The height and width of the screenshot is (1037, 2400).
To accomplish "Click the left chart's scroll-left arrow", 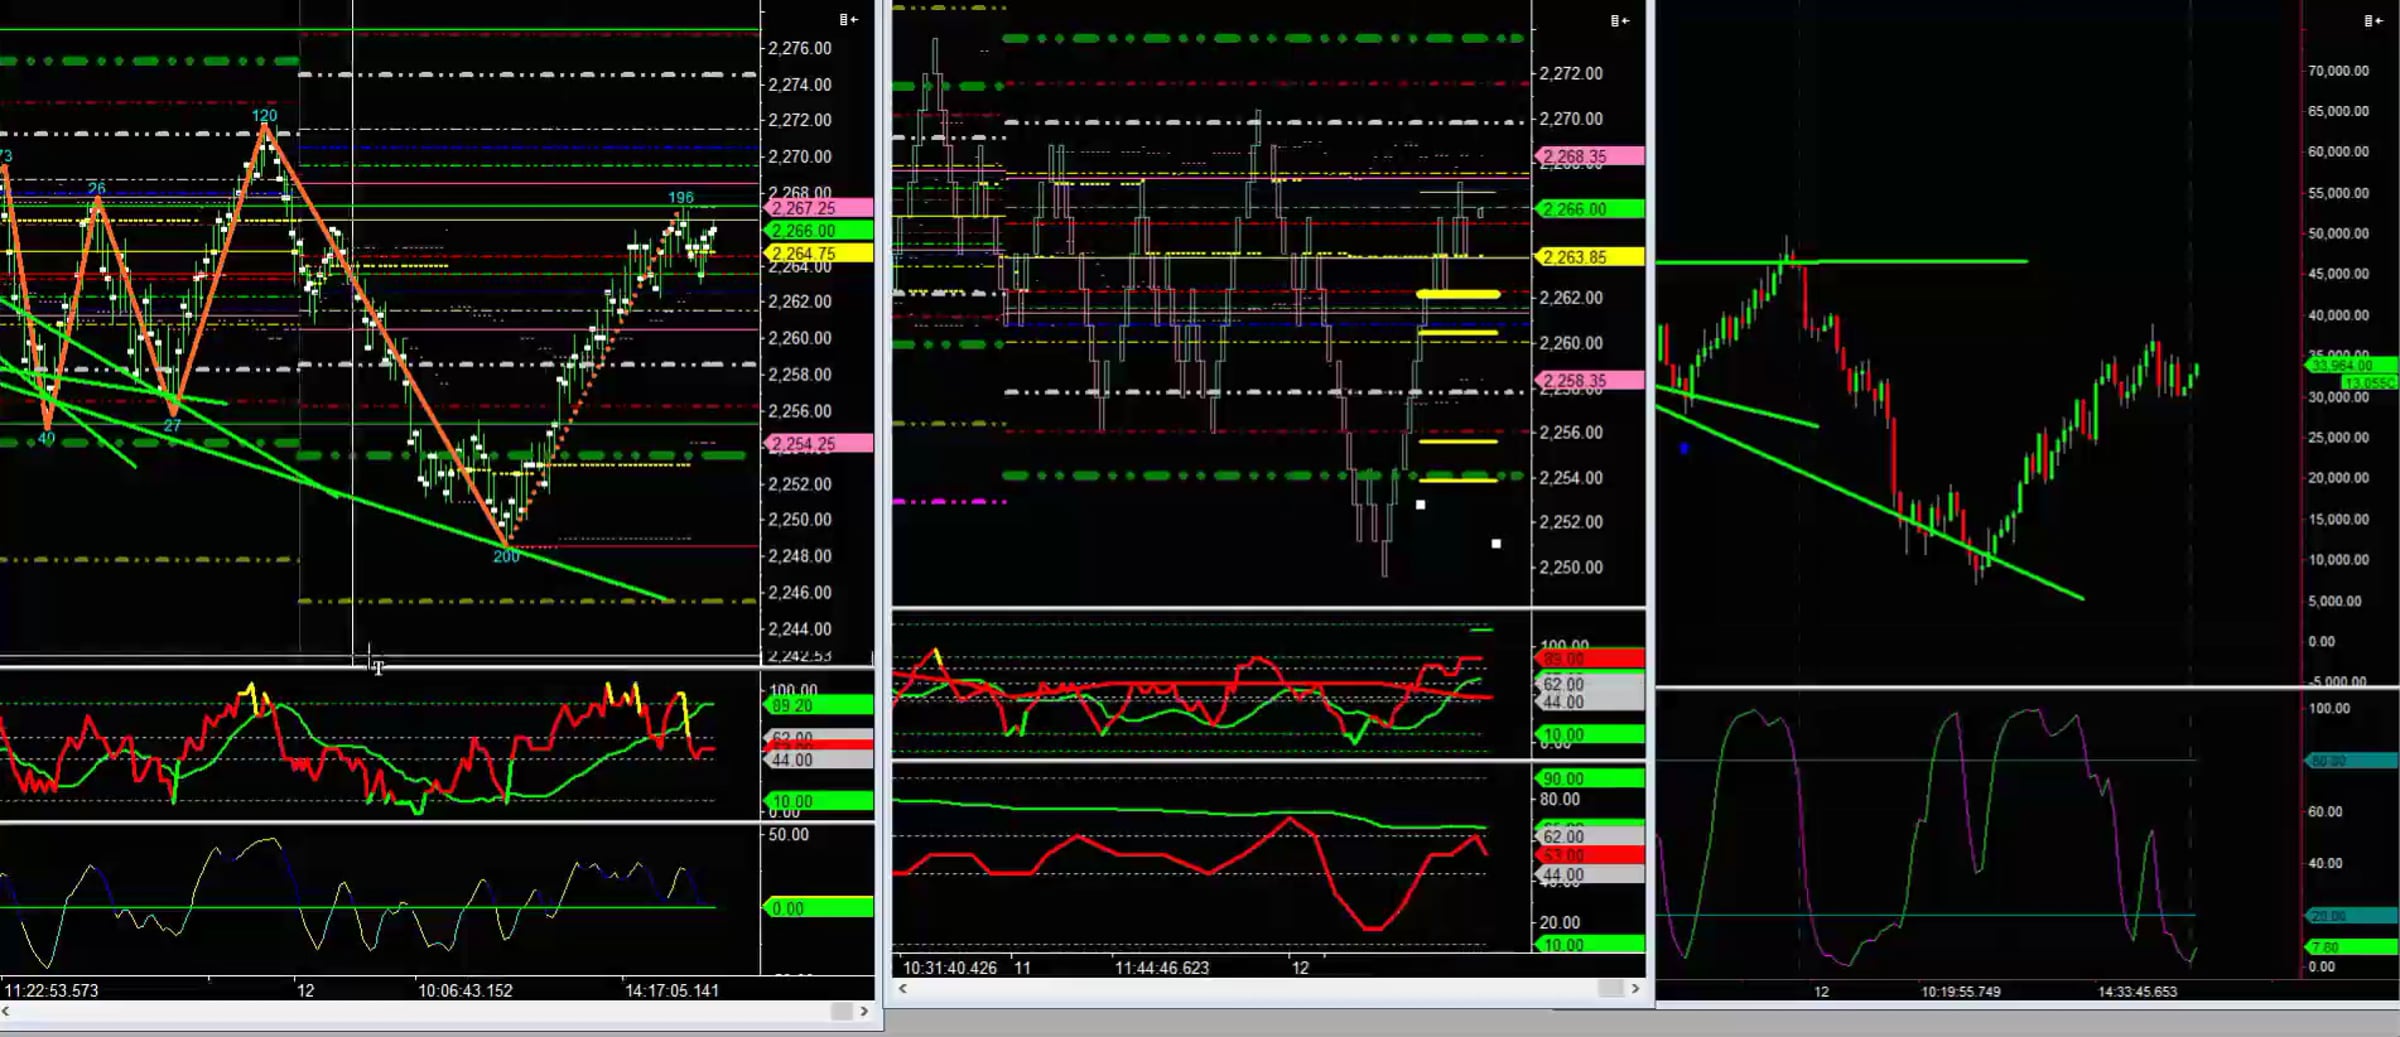I will [x=6, y=1011].
